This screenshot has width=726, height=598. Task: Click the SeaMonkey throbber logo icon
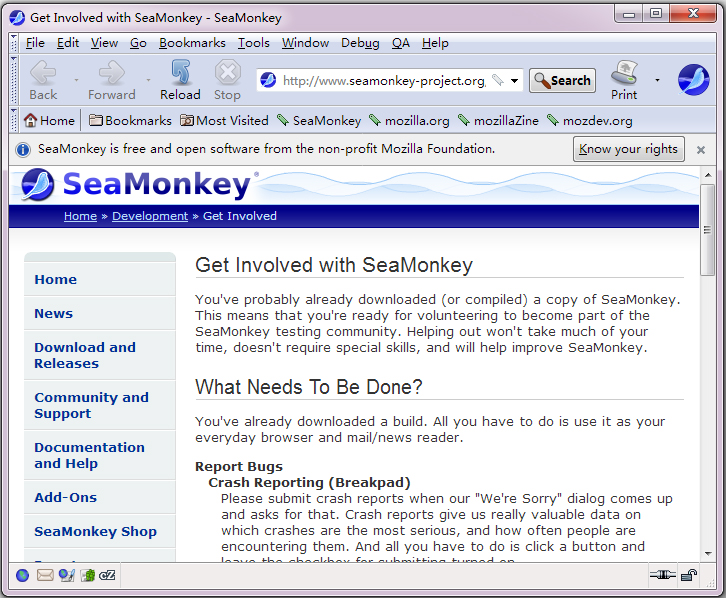pos(693,80)
